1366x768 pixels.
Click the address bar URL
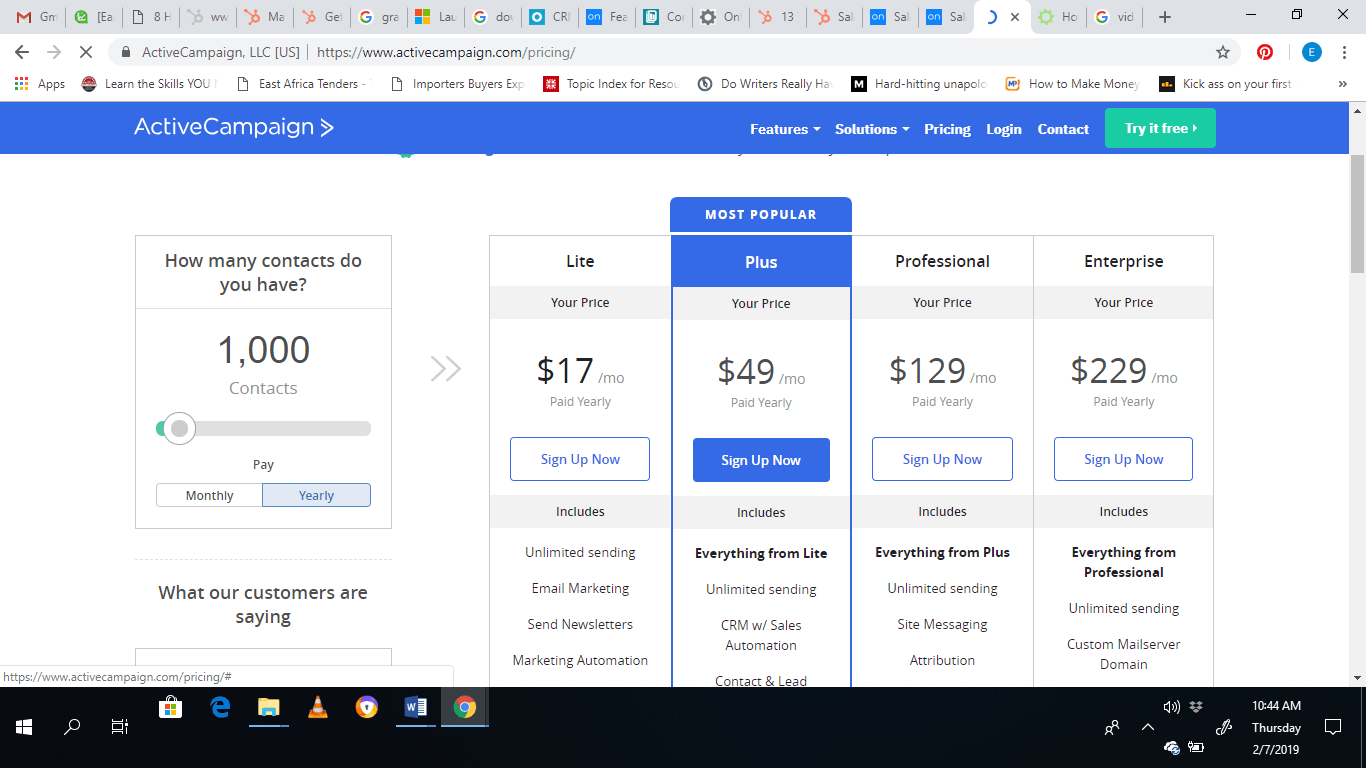[x=445, y=52]
